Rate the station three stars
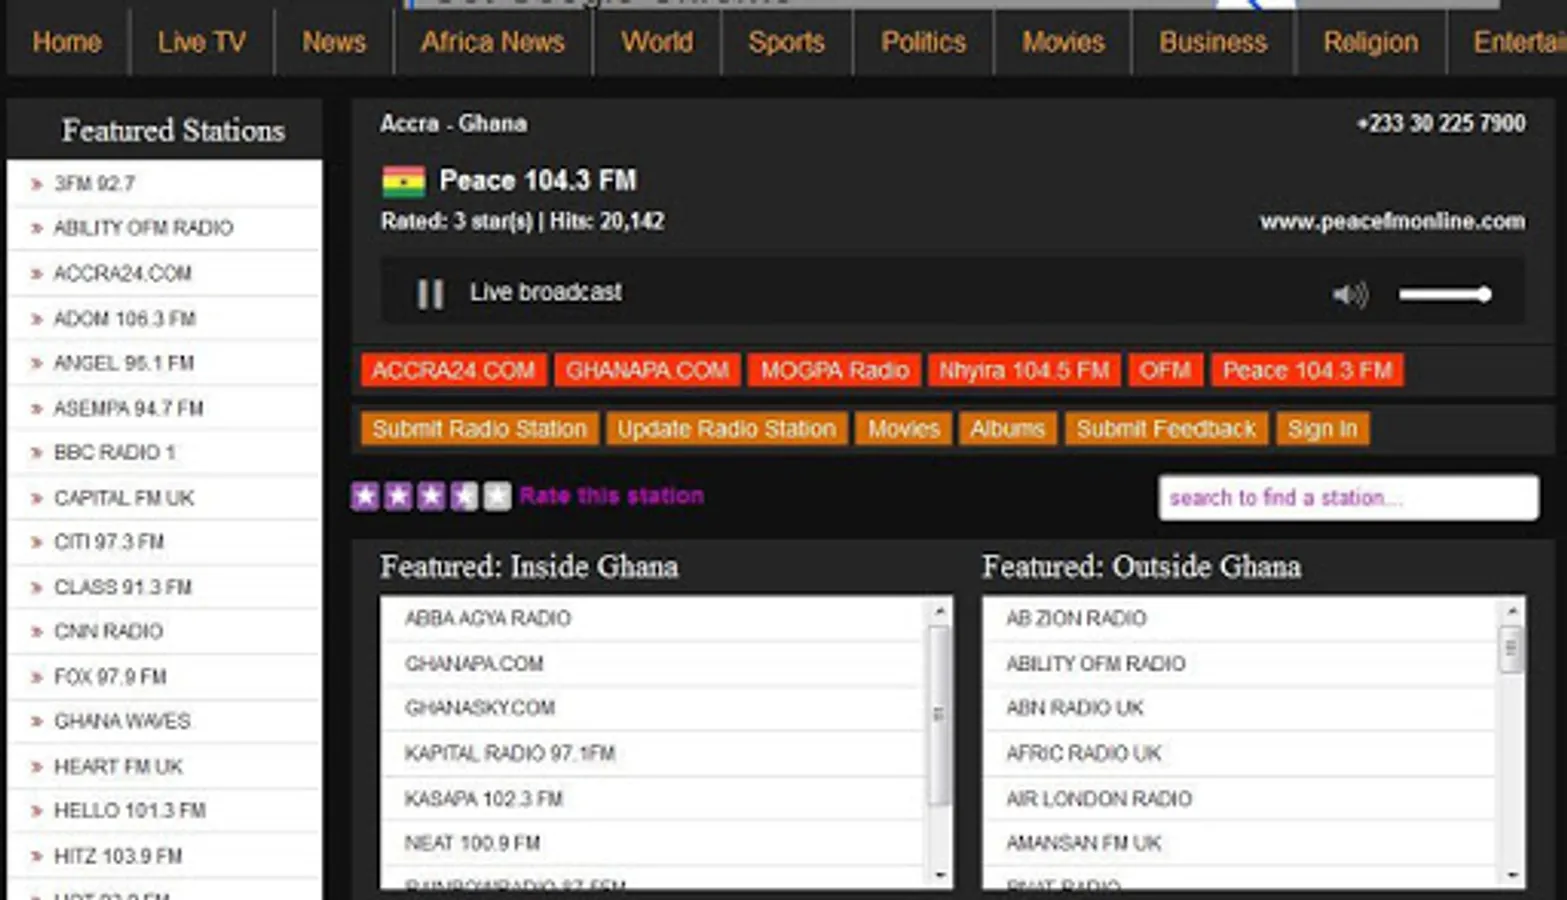 (431, 496)
